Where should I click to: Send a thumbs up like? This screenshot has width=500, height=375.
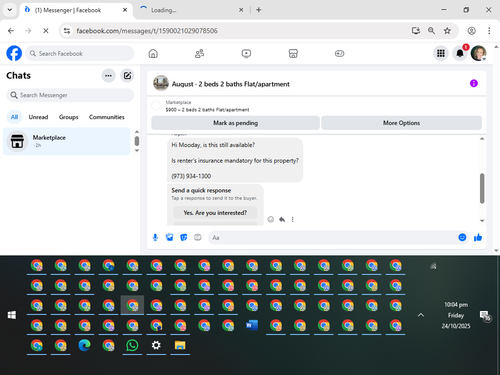(478, 237)
